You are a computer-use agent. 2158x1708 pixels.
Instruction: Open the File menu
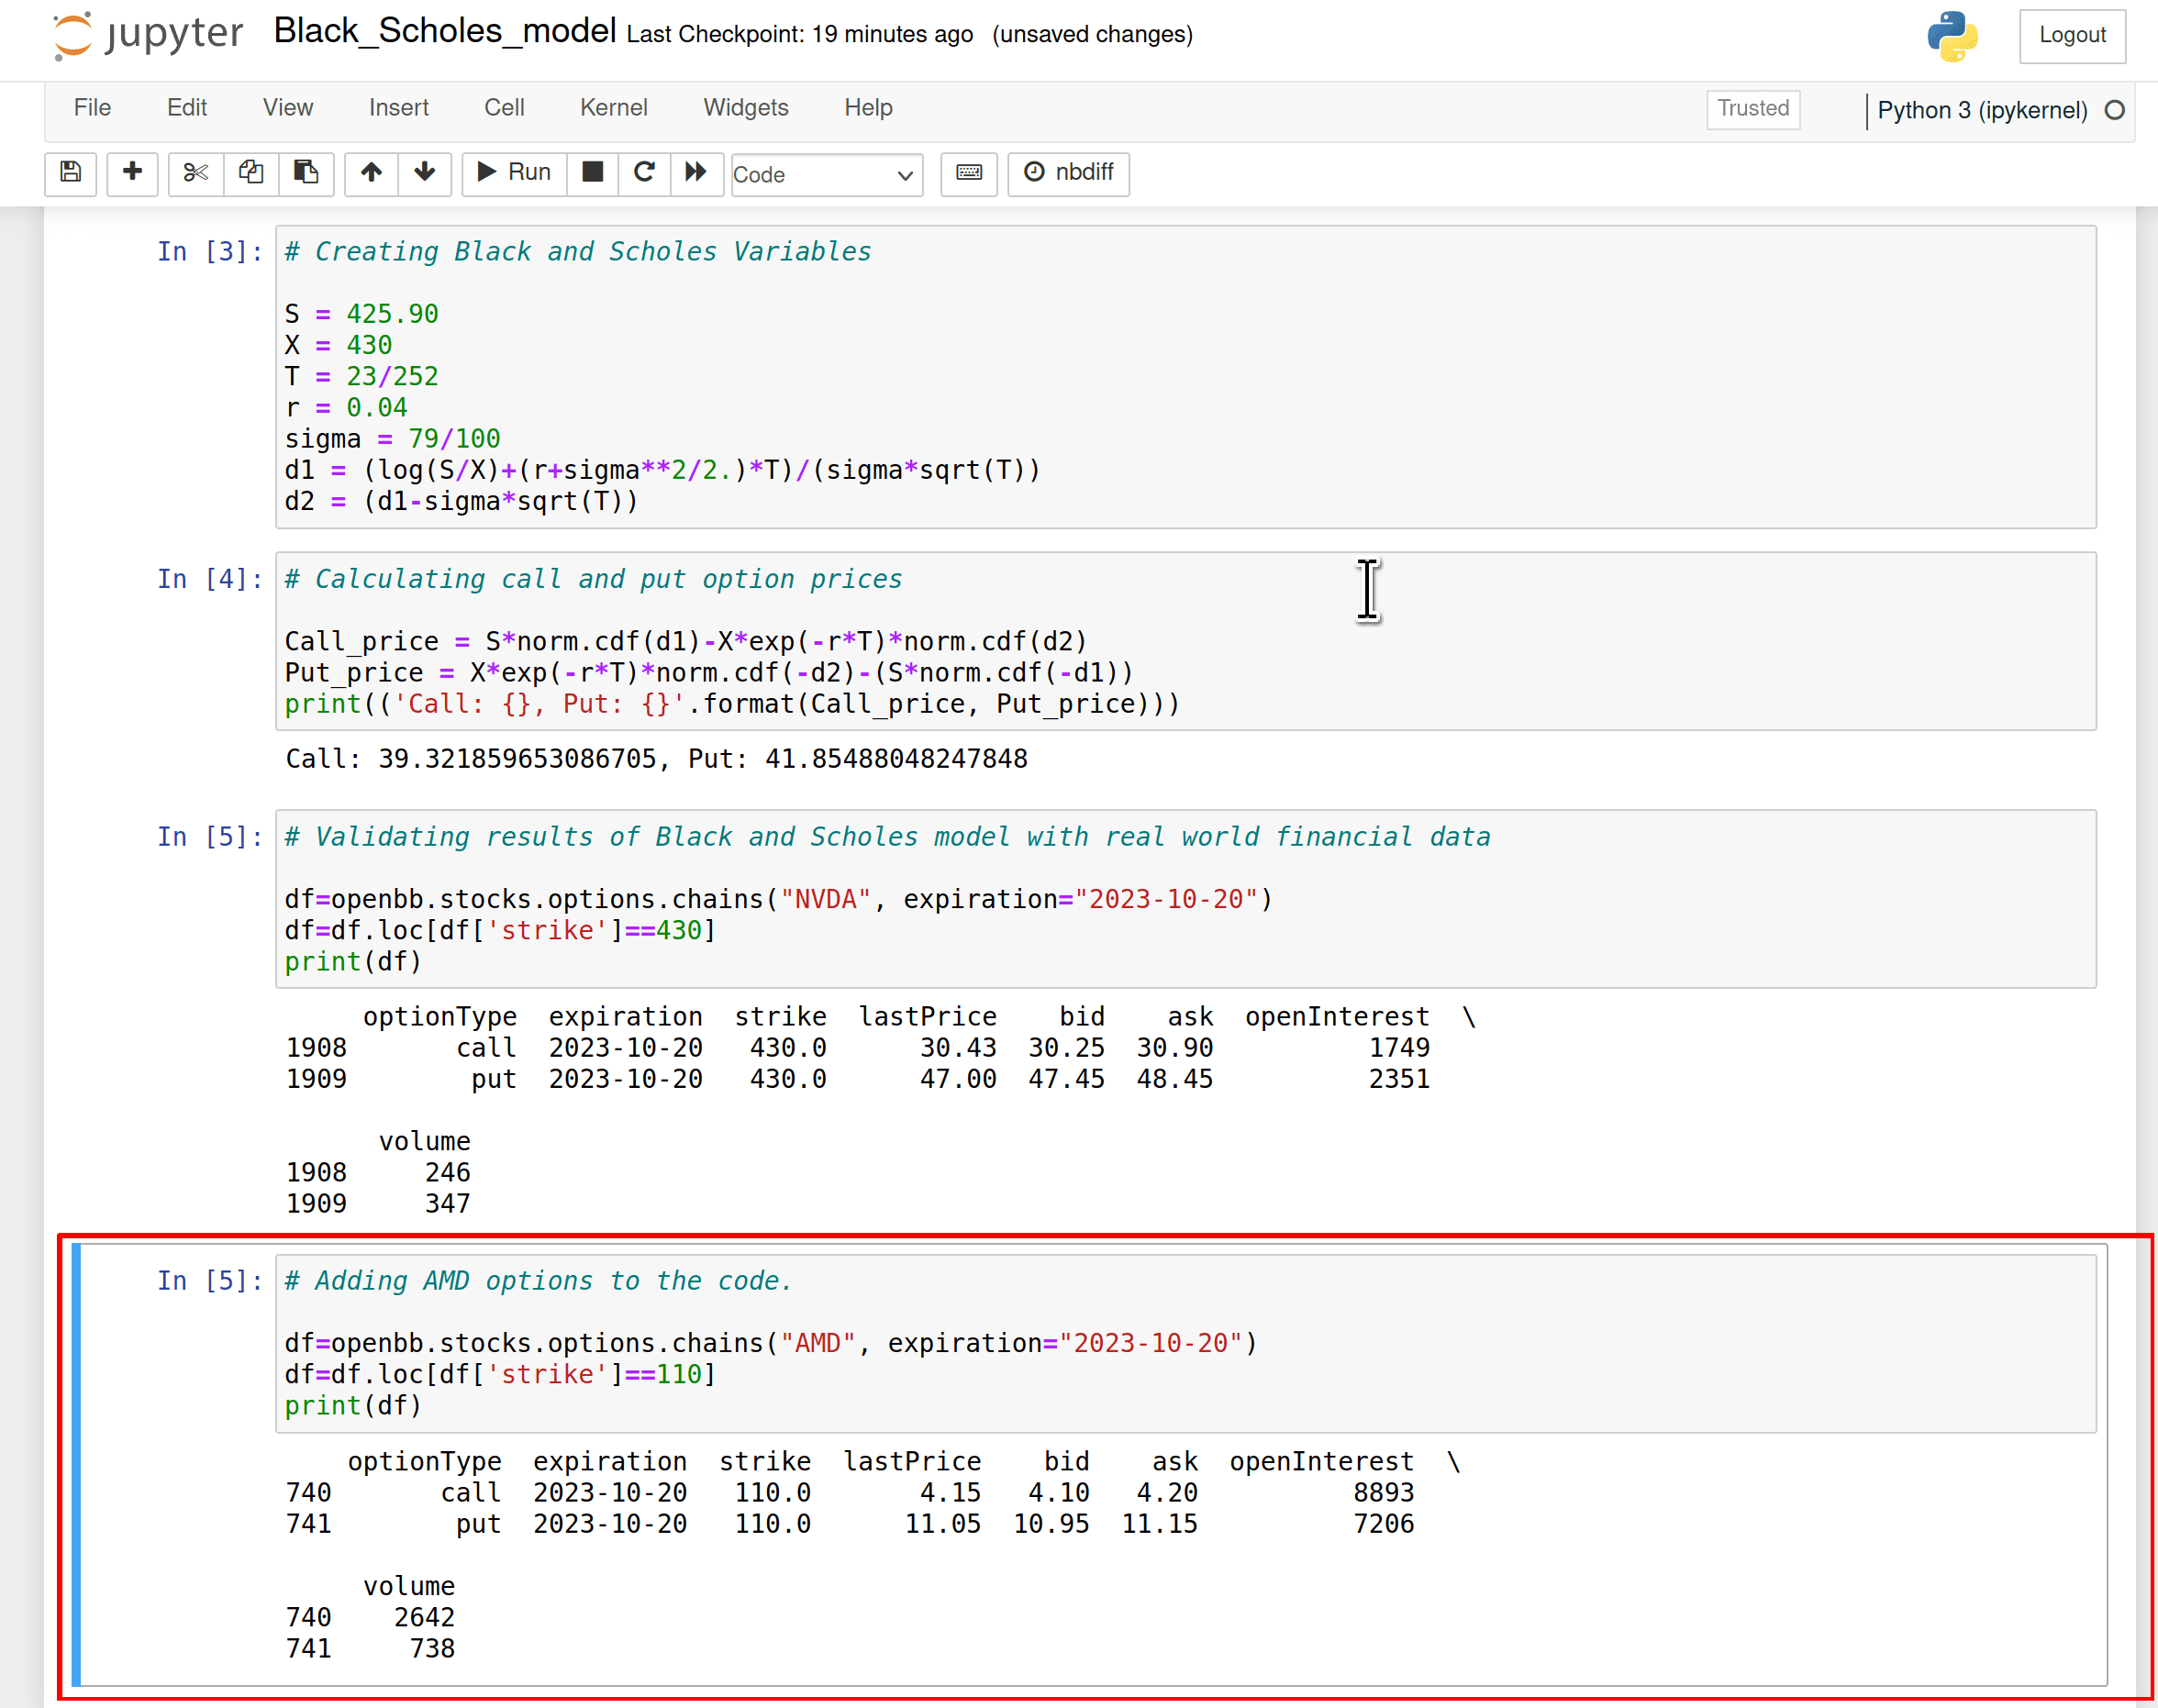click(92, 108)
